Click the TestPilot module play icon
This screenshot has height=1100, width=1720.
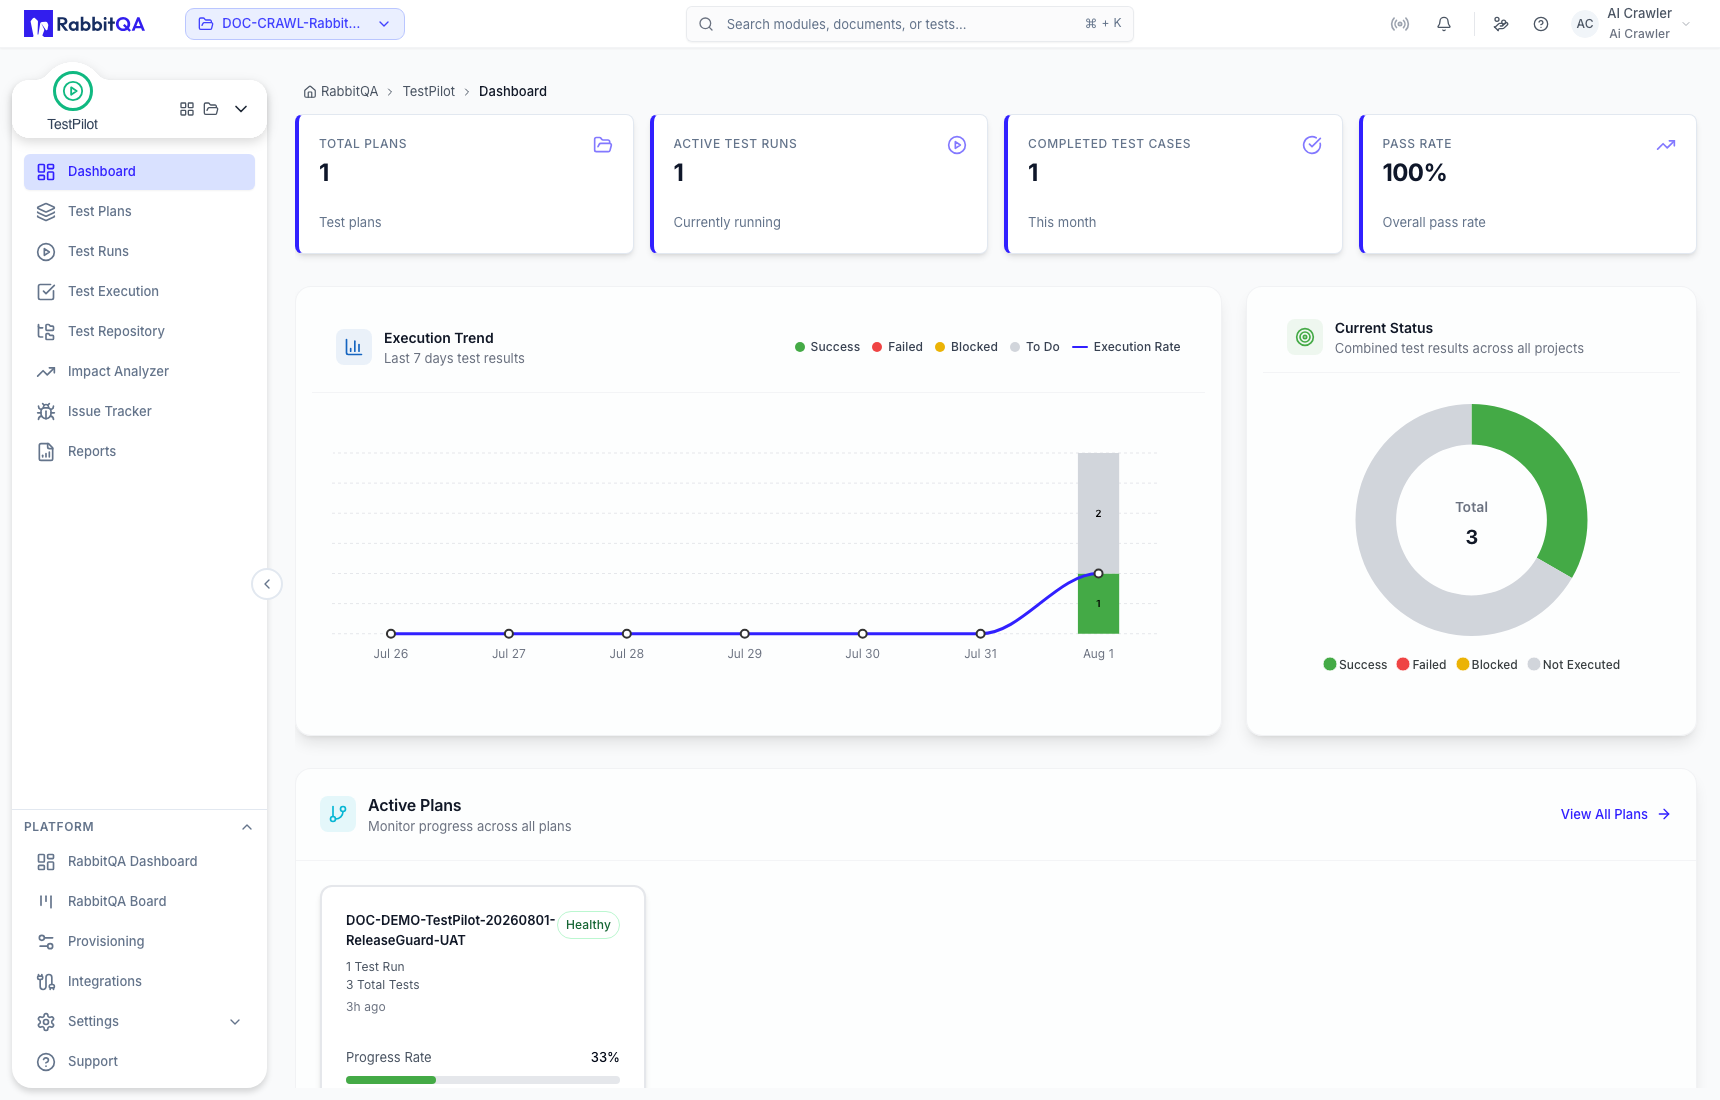[73, 91]
